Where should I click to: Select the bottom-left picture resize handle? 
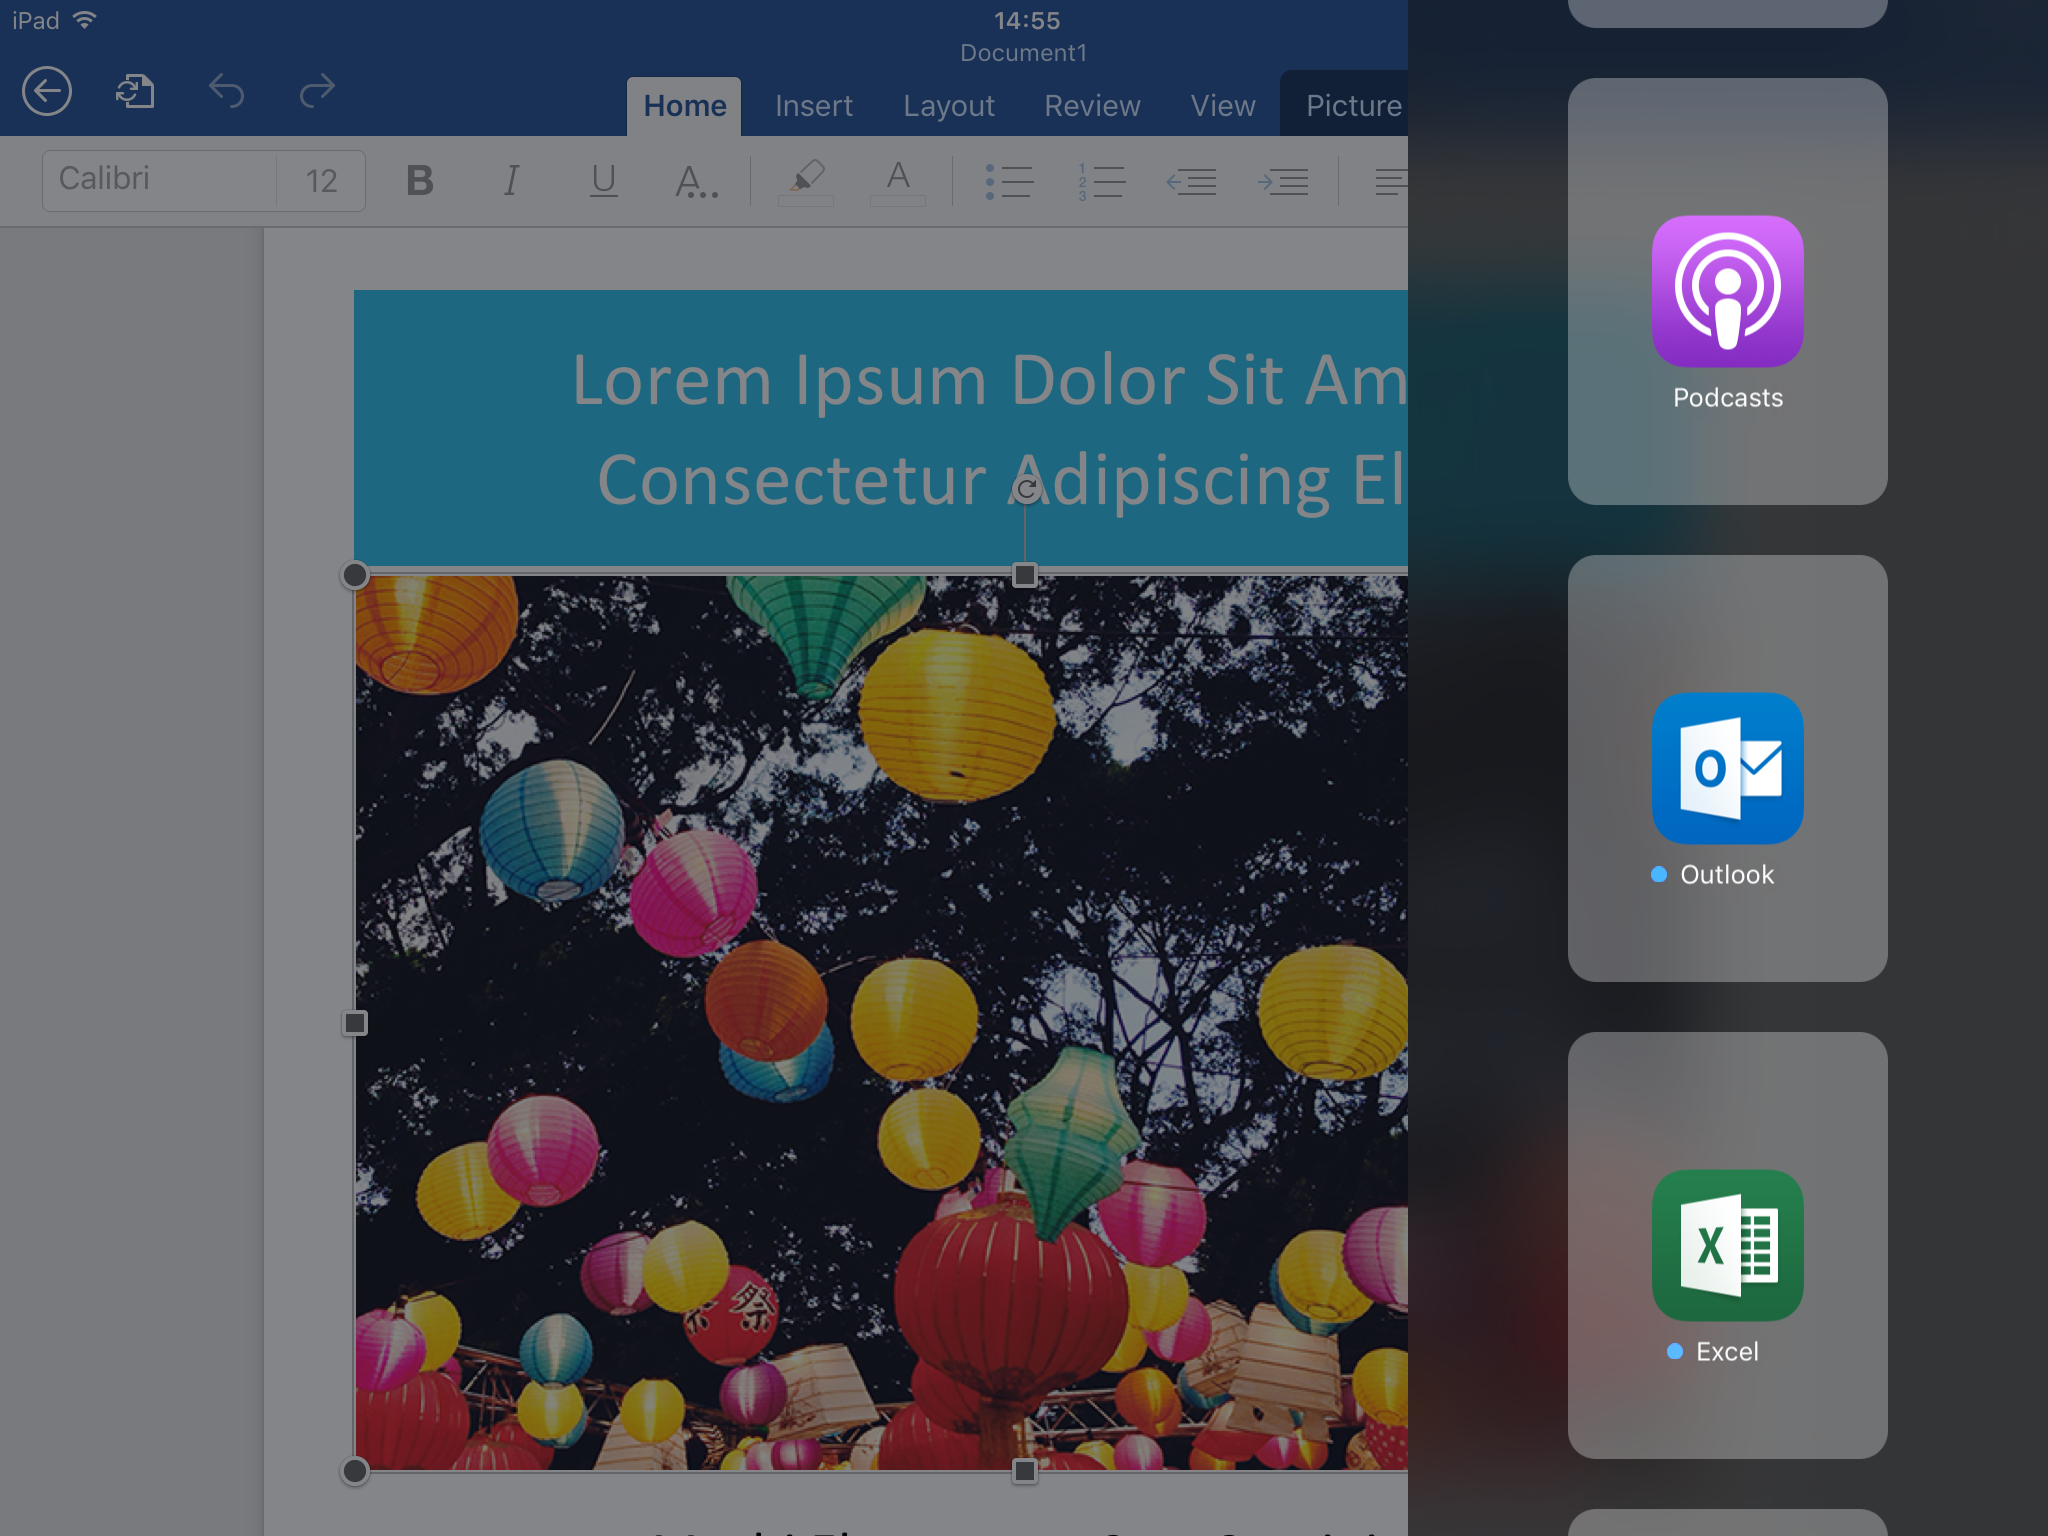coord(355,1471)
